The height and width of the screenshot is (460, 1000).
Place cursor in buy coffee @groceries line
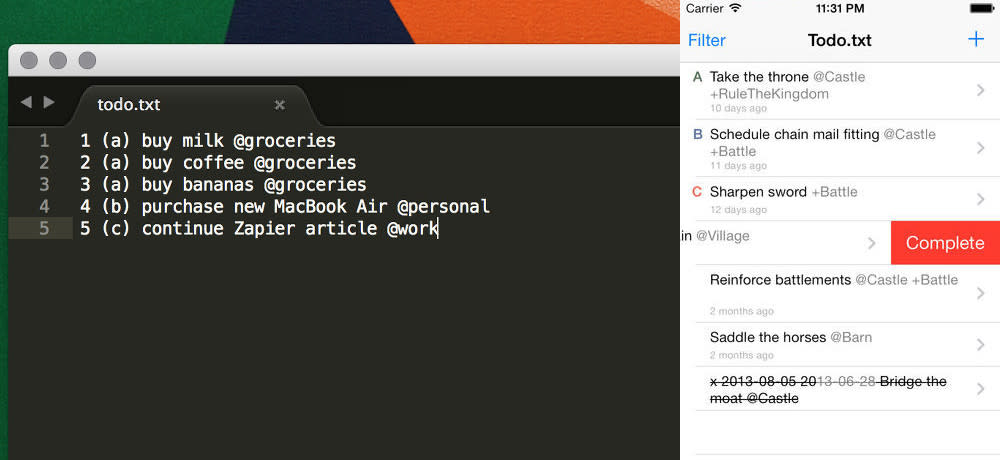218,163
